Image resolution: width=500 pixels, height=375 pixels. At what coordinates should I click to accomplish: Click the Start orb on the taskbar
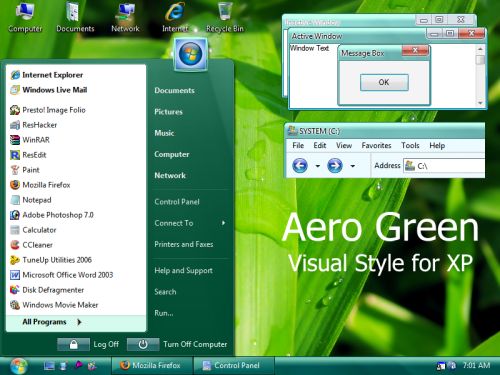pyautogui.click(x=19, y=366)
